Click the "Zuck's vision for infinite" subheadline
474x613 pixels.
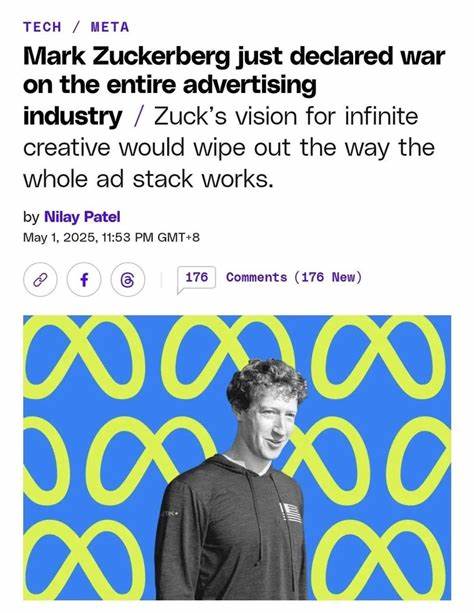coord(286,117)
